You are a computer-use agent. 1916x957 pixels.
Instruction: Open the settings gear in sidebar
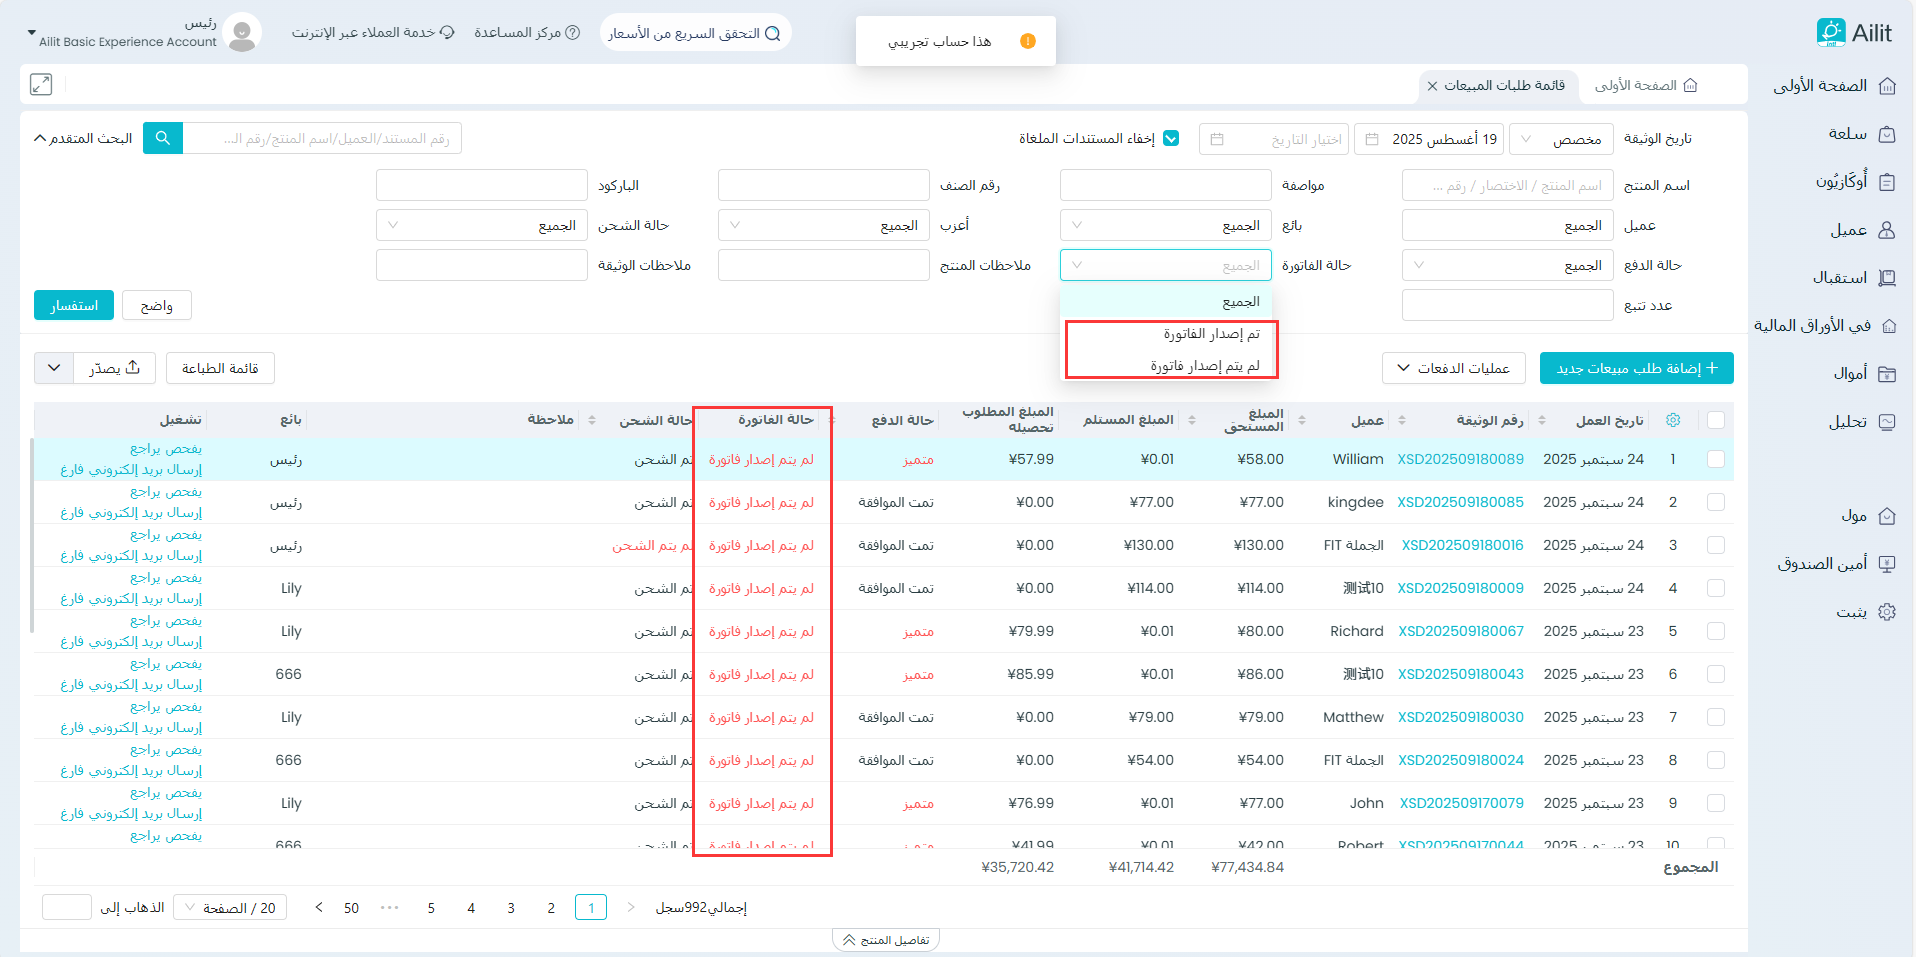click(1887, 612)
